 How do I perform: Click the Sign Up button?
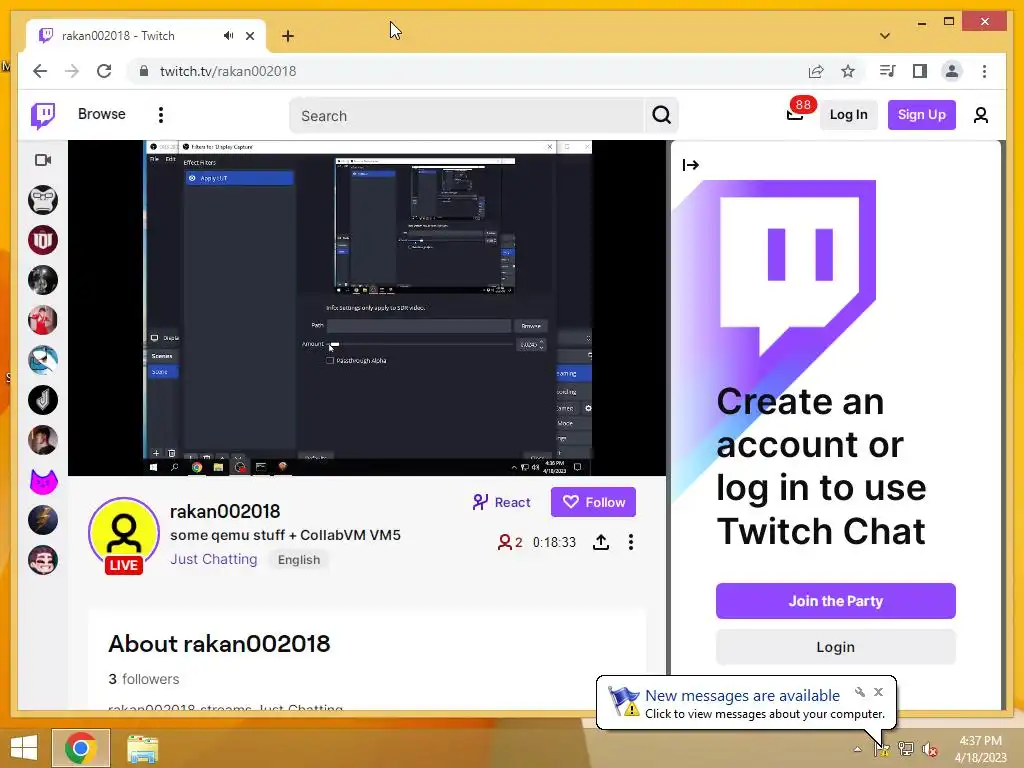[921, 115]
